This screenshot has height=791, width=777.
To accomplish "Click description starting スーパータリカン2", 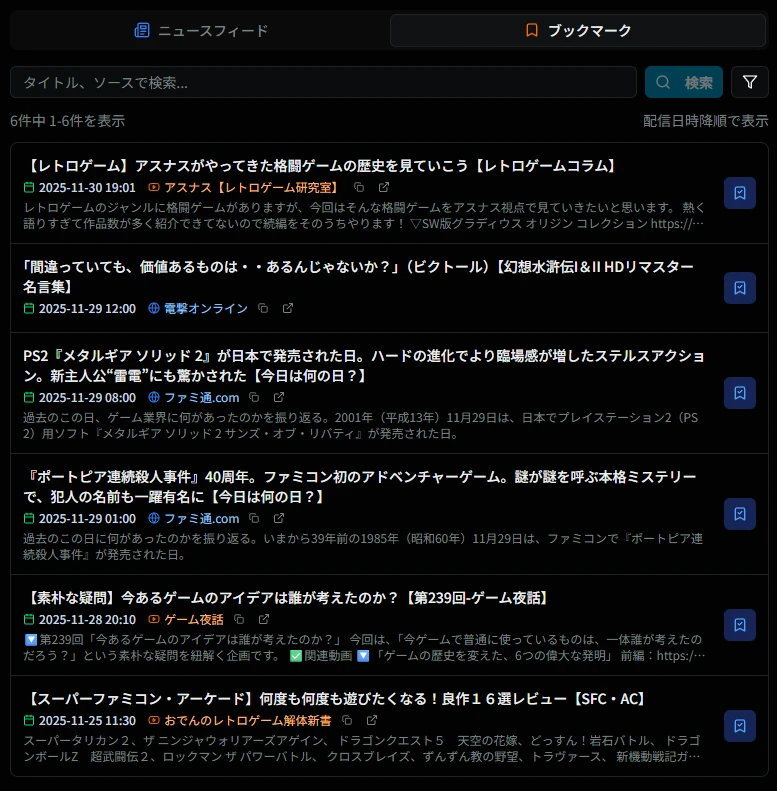I will click(x=362, y=749).
